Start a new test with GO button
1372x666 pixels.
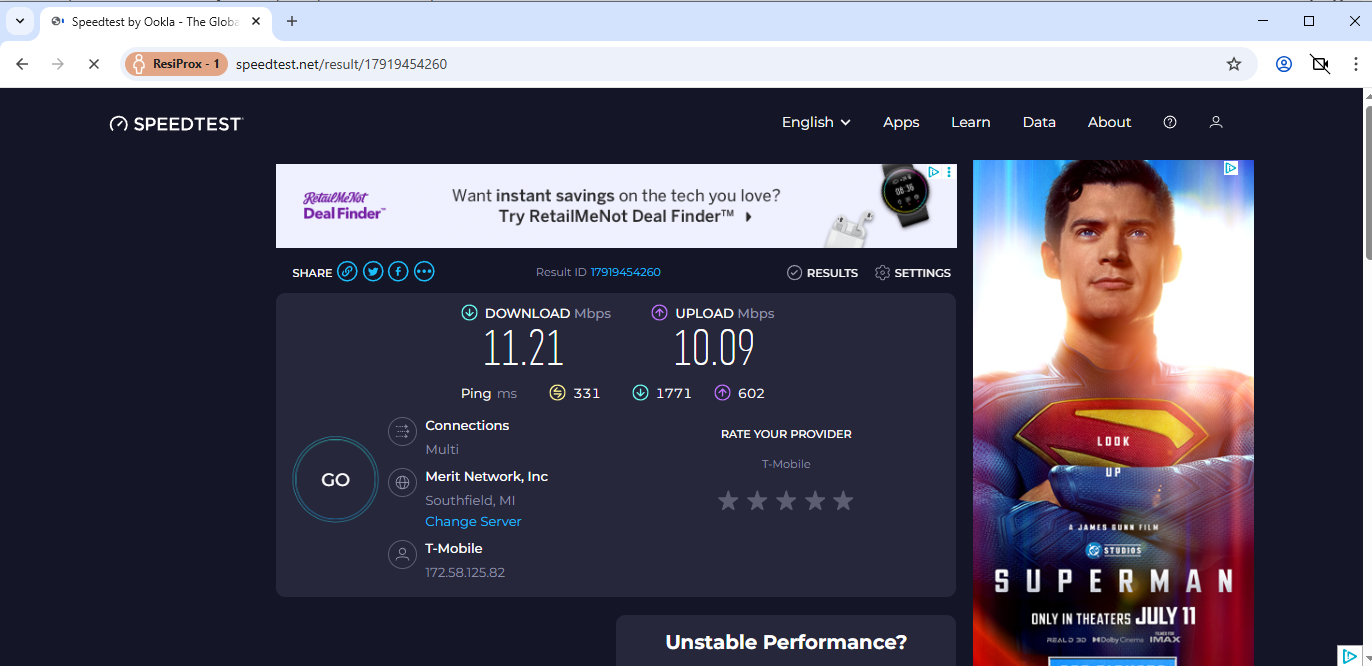click(x=335, y=480)
